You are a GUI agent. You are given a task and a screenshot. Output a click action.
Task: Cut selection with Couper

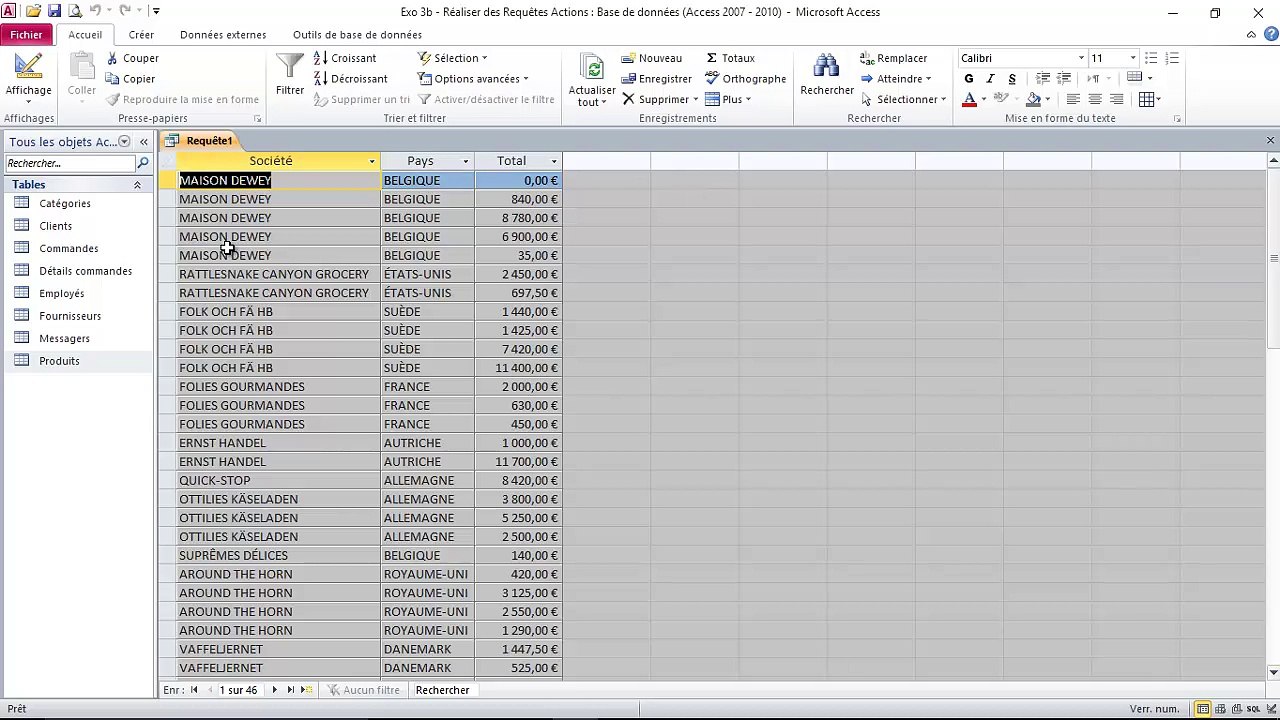point(133,58)
